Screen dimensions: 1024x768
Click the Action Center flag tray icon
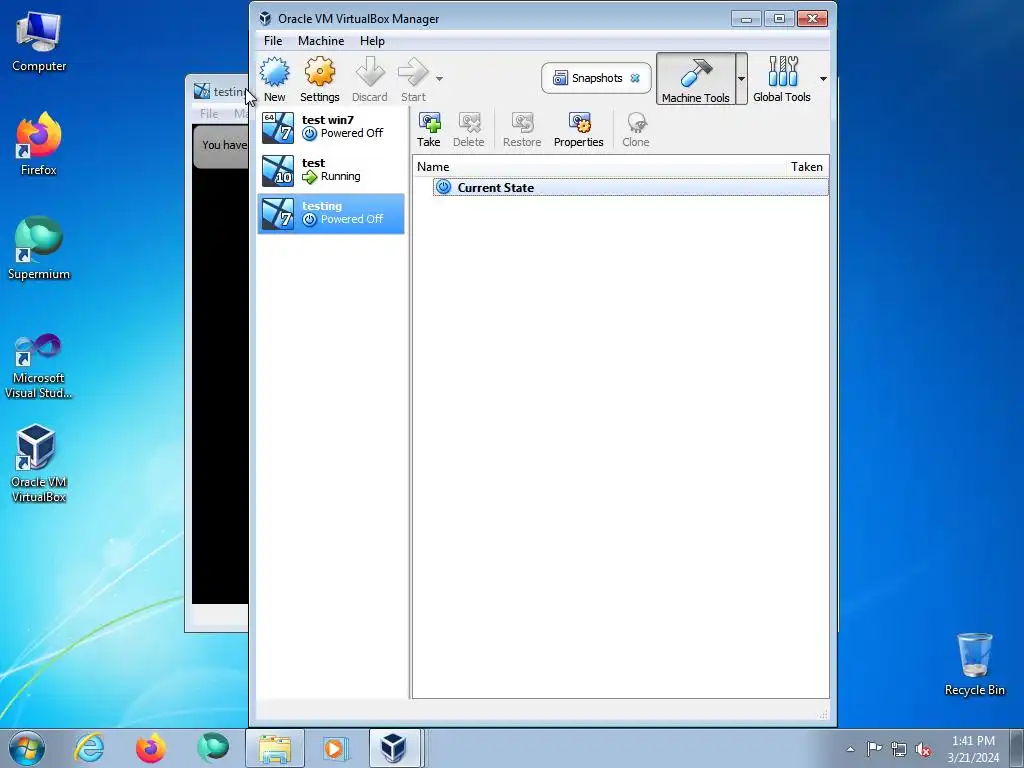coord(874,749)
